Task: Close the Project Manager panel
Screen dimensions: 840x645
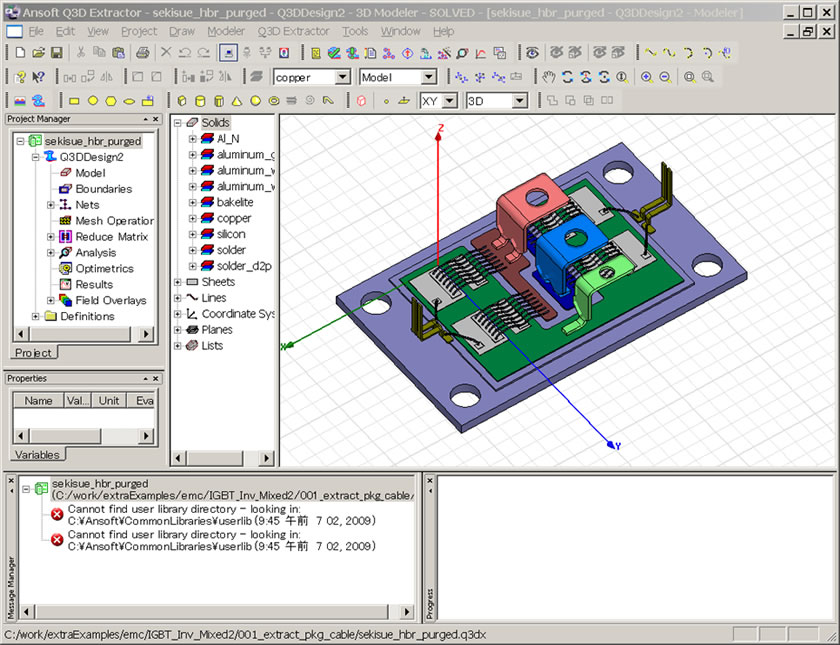Action: coord(156,119)
